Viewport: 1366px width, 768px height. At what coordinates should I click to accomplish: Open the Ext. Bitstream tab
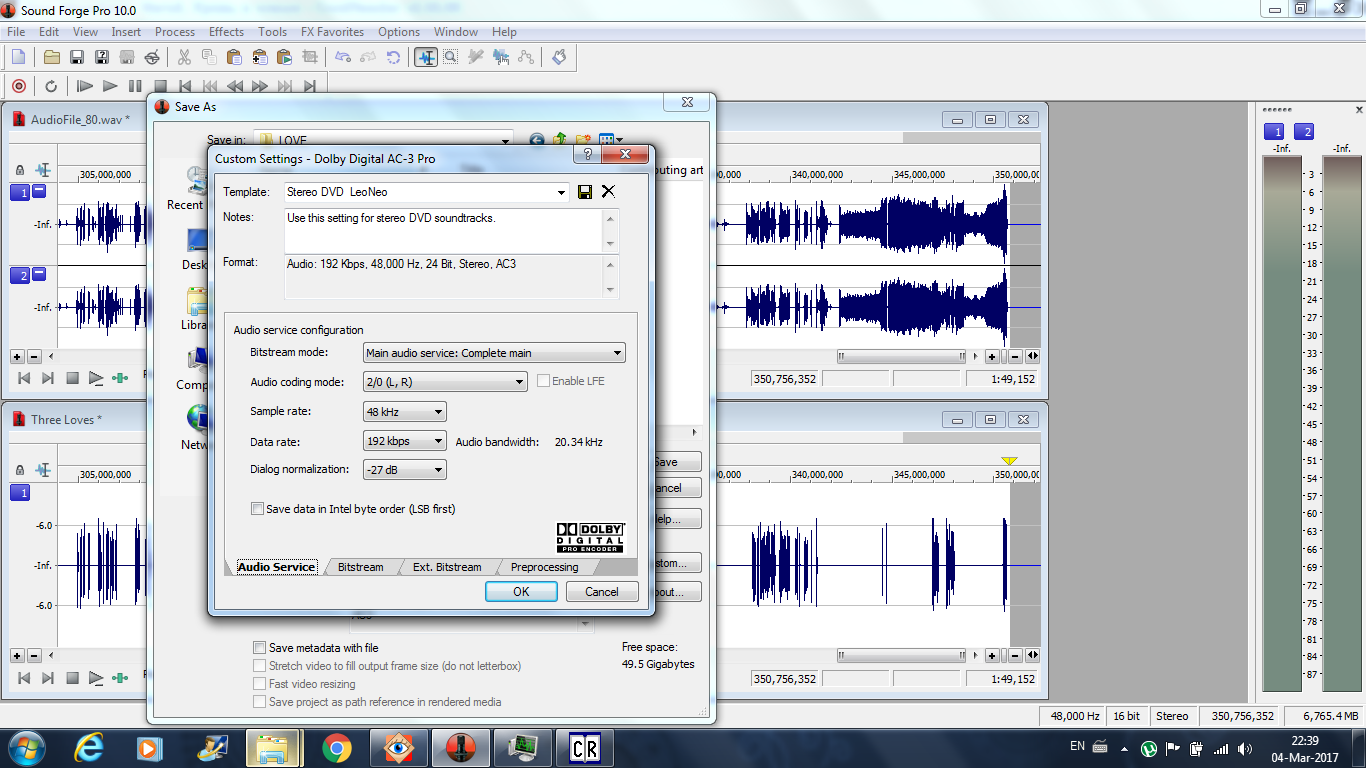(447, 567)
